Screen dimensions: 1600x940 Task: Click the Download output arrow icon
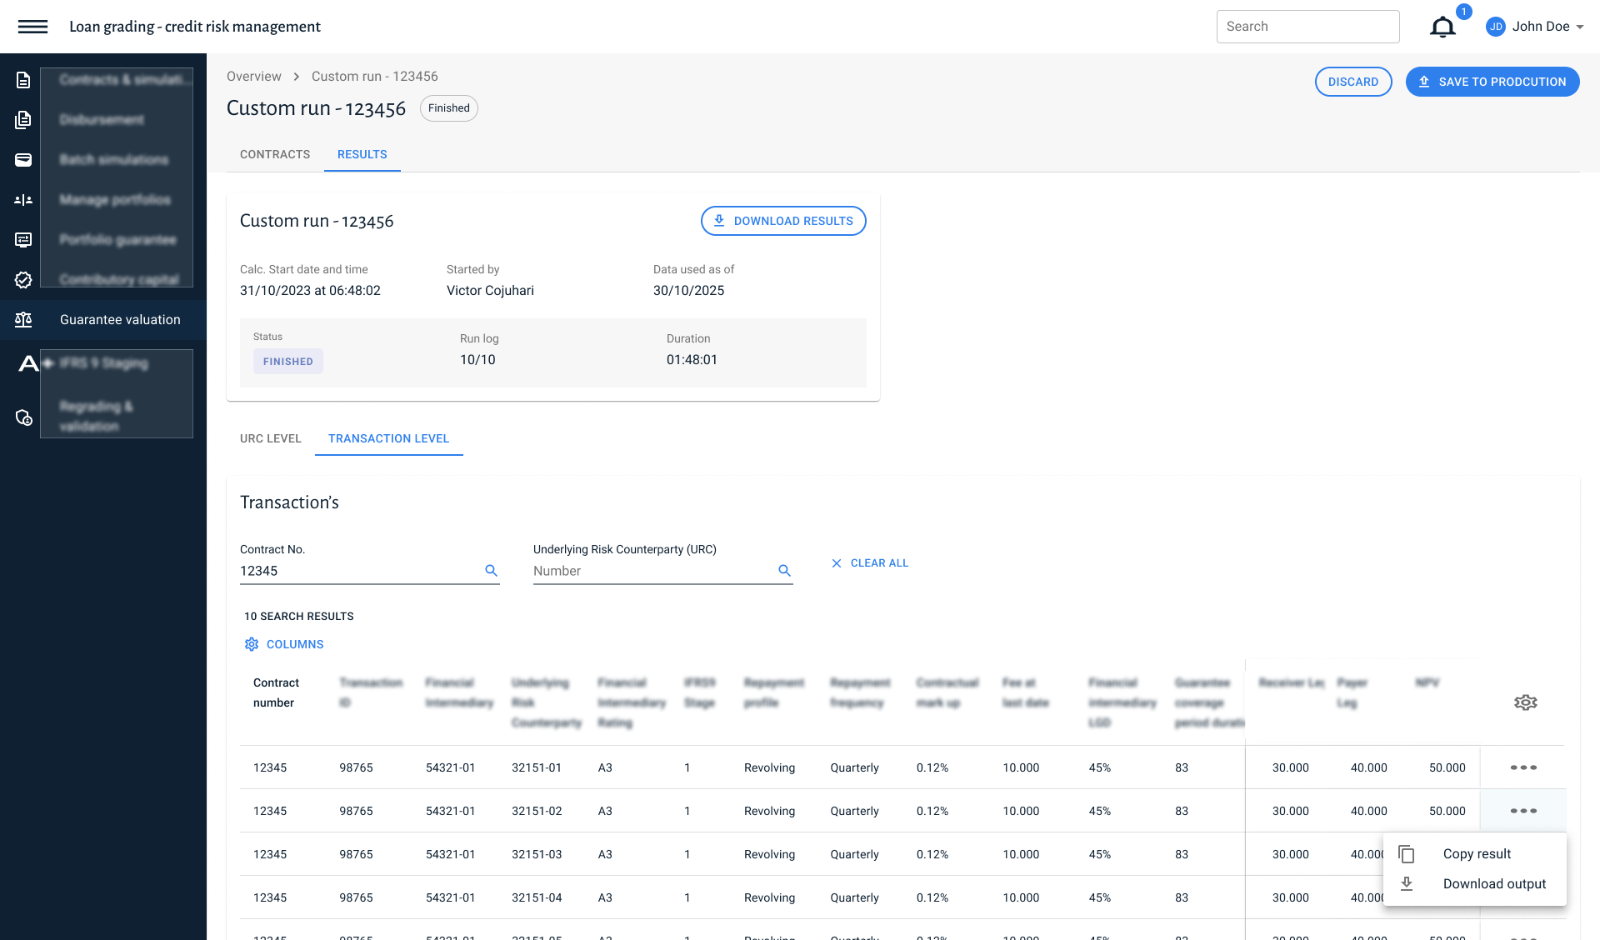(x=1406, y=884)
